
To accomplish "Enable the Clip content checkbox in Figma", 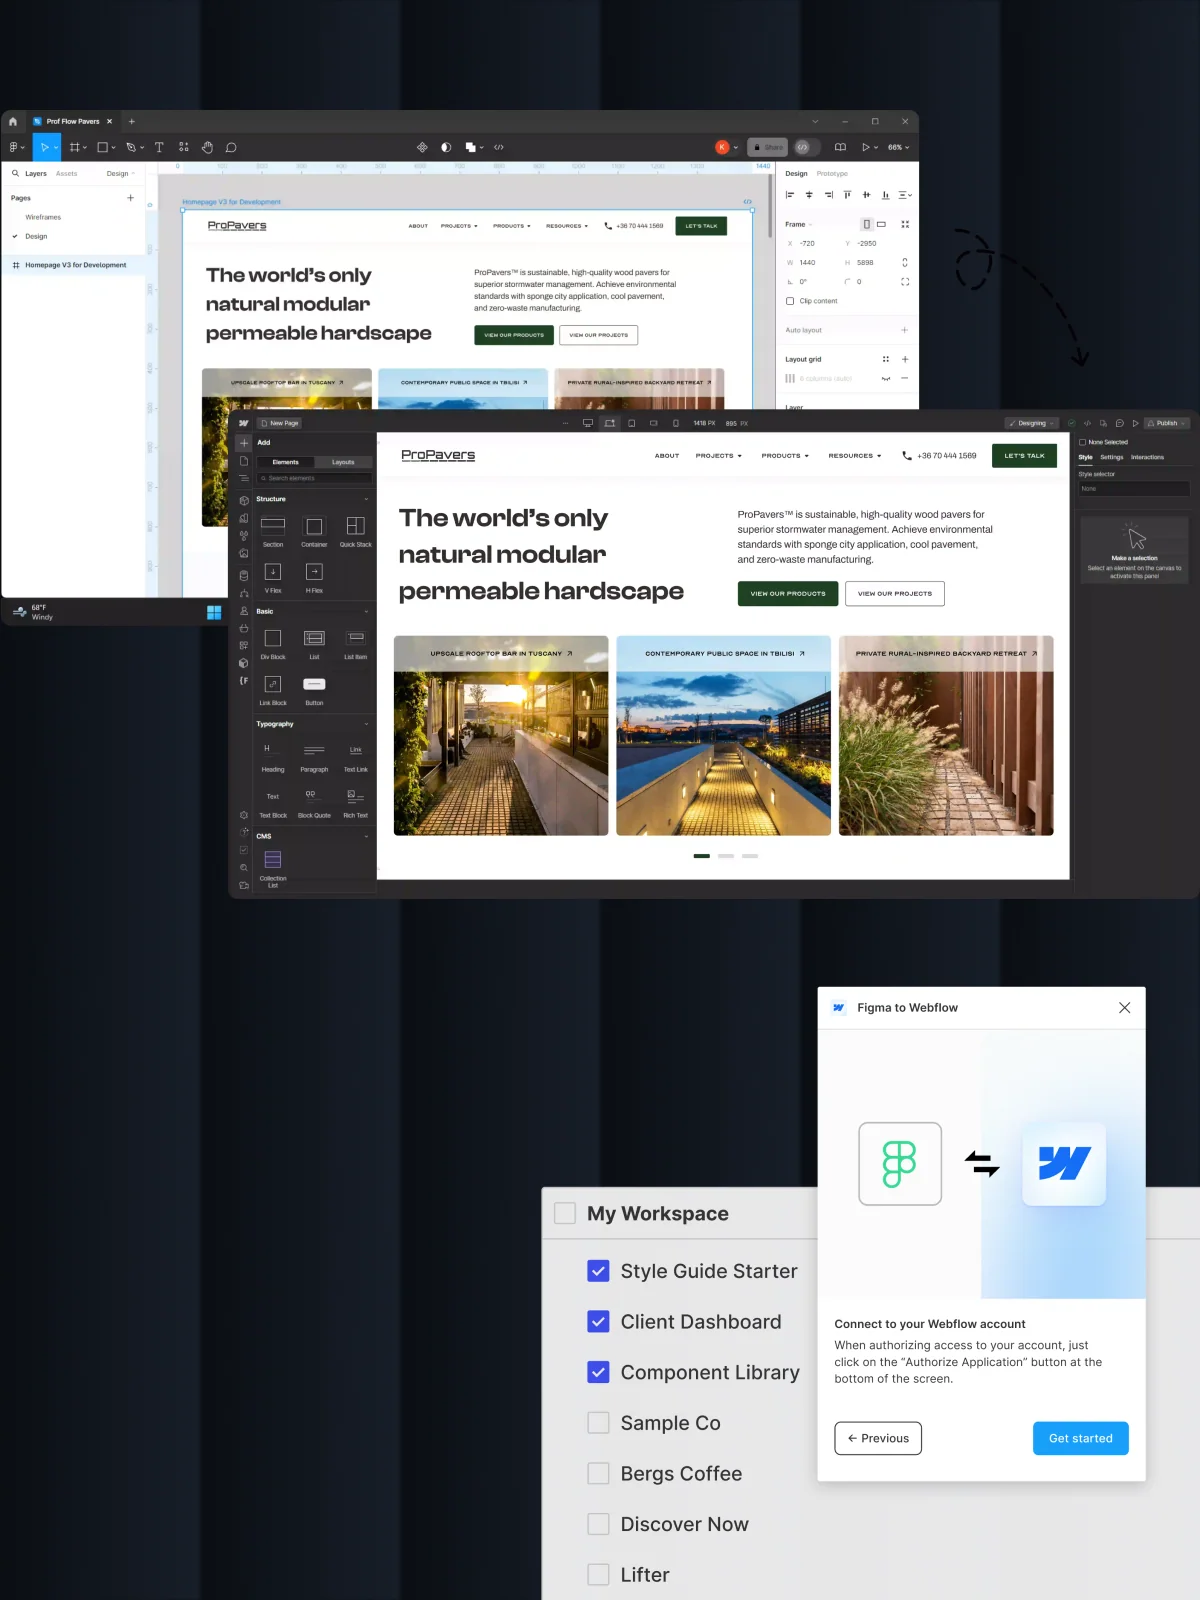I will coord(790,301).
